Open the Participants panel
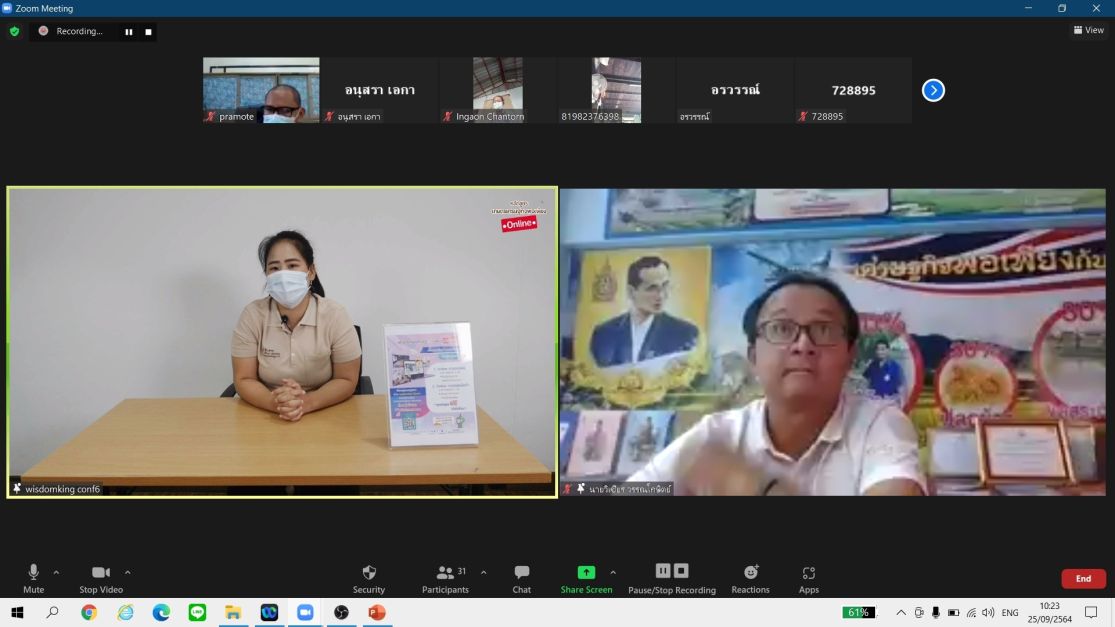This screenshot has width=1115, height=627. [445, 578]
